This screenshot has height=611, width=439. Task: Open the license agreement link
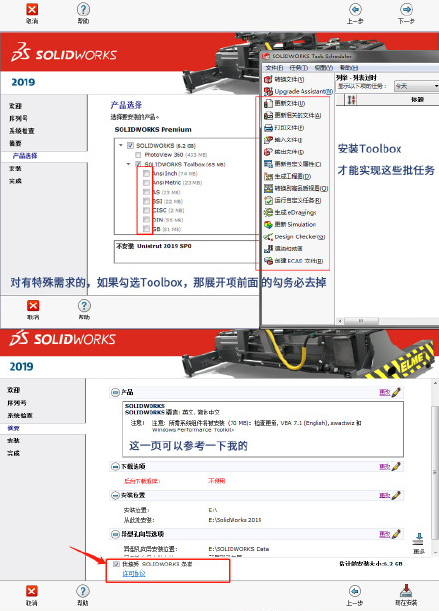[134, 574]
